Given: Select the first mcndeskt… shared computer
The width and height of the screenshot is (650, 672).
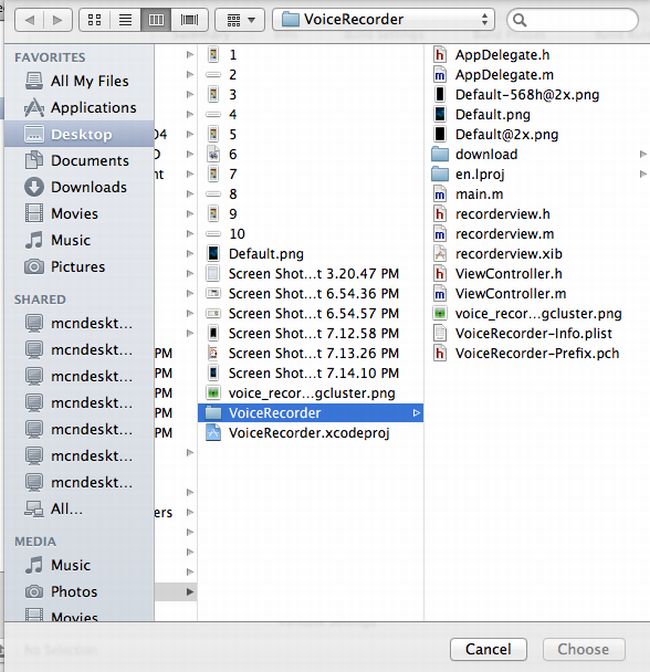Looking at the screenshot, I should click(x=79, y=323).
